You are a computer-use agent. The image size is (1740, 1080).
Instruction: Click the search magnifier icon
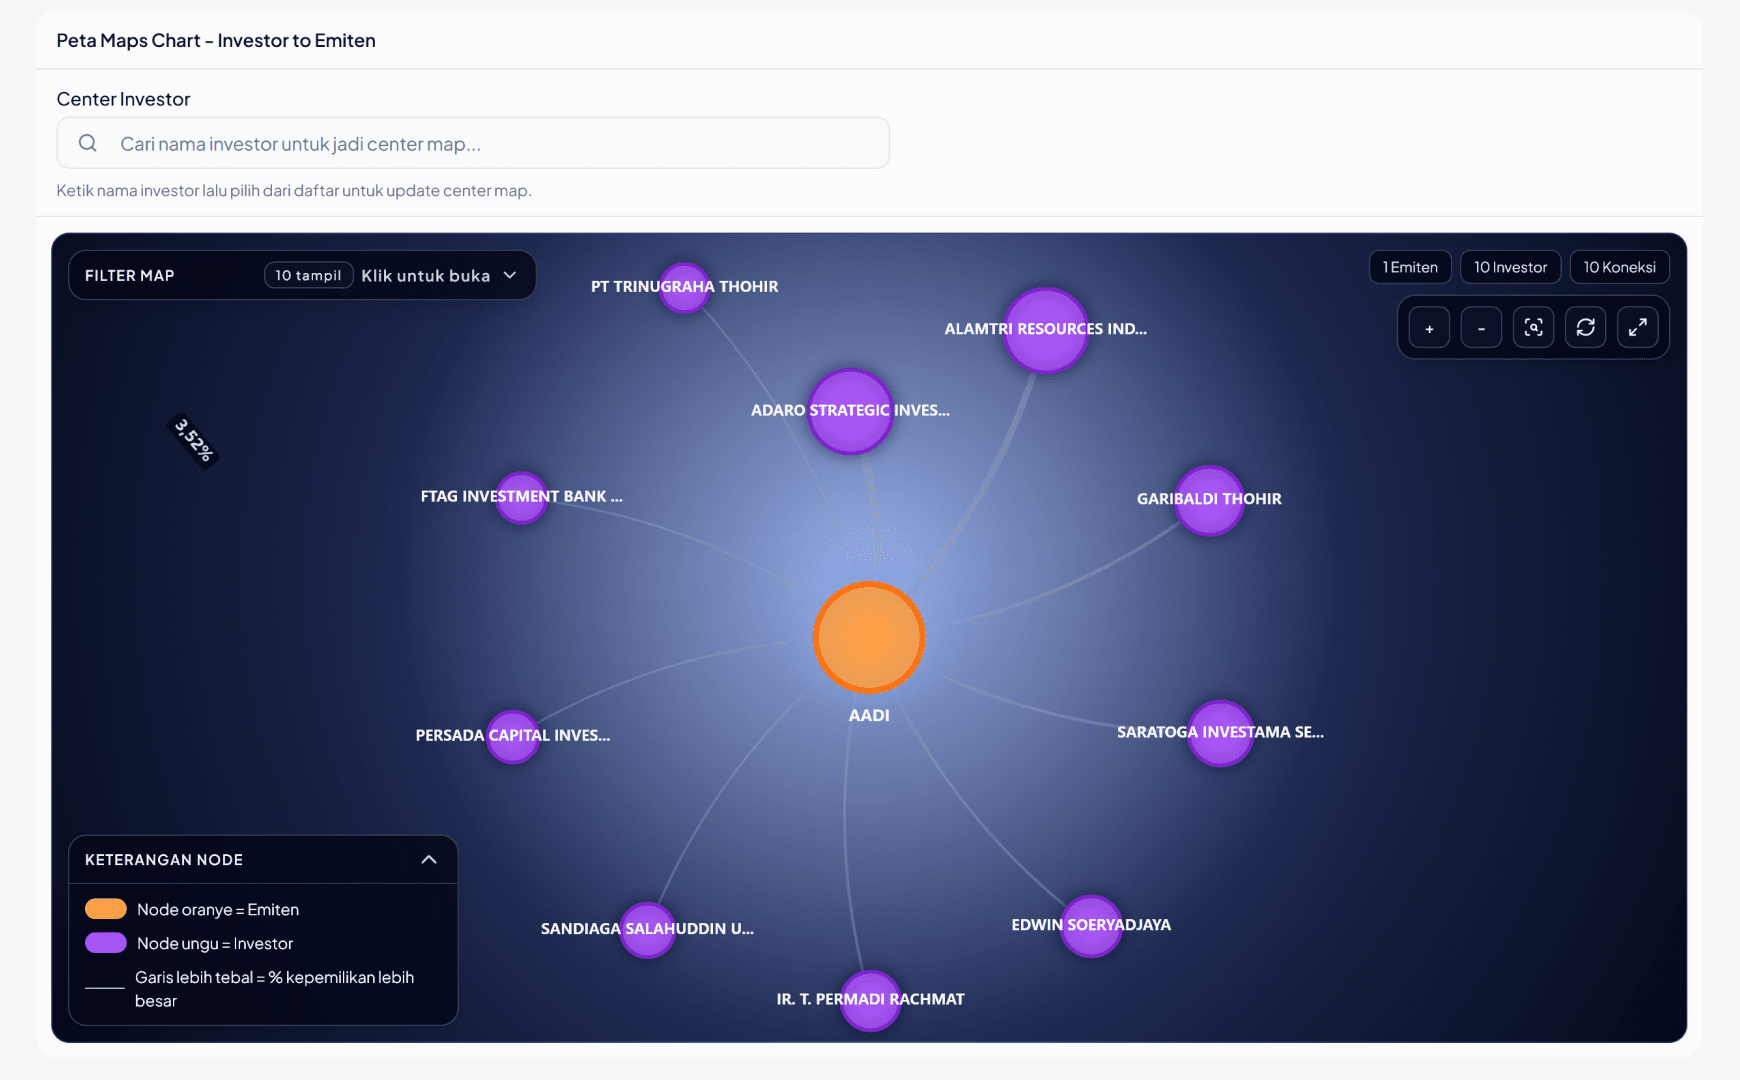coord(88,143)
